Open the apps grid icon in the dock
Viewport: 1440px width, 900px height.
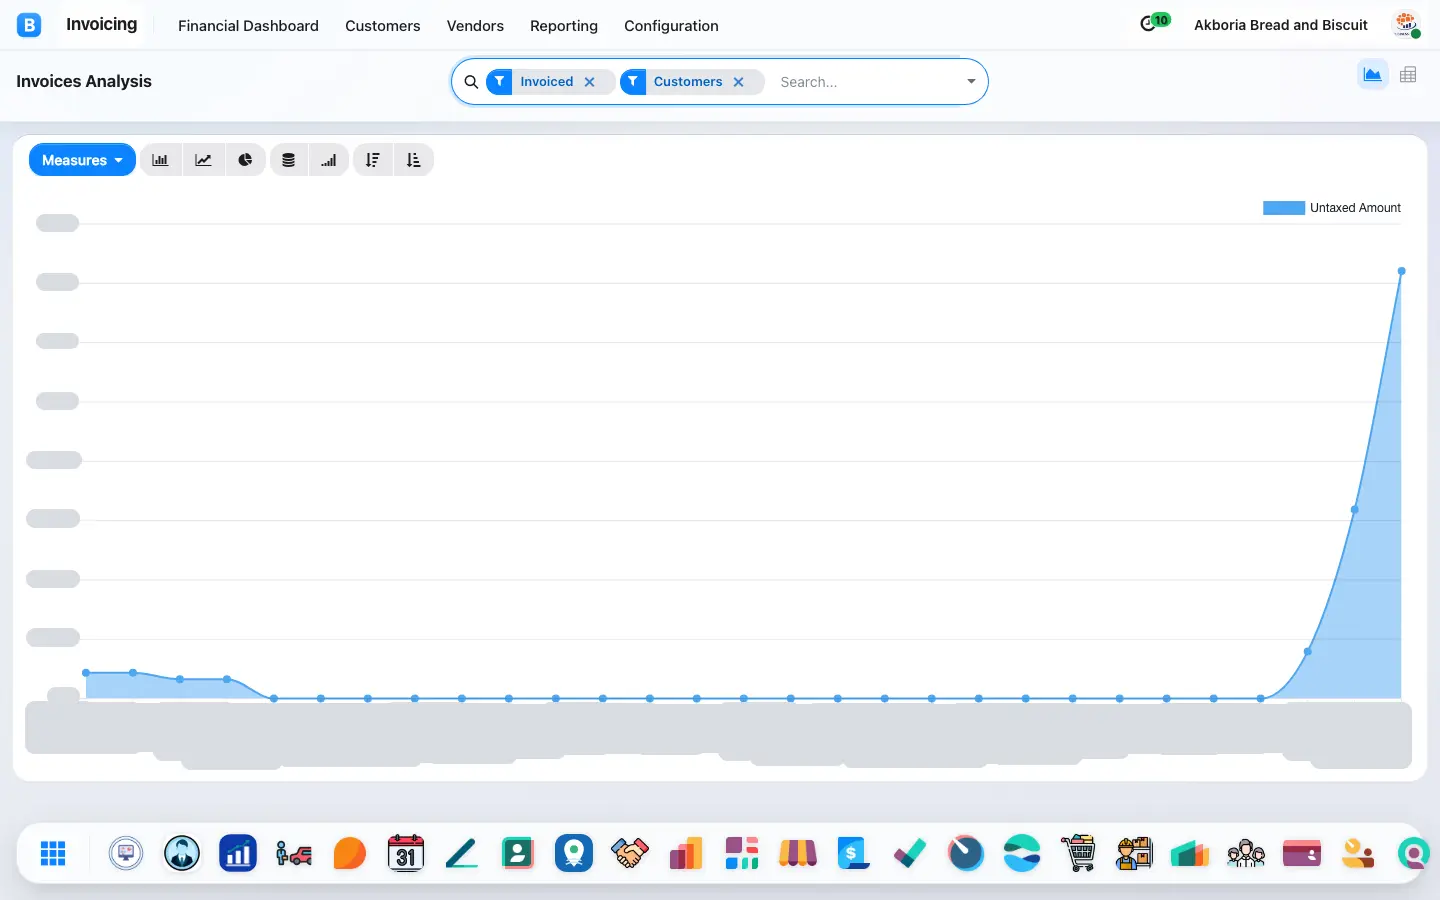(53, 853)
